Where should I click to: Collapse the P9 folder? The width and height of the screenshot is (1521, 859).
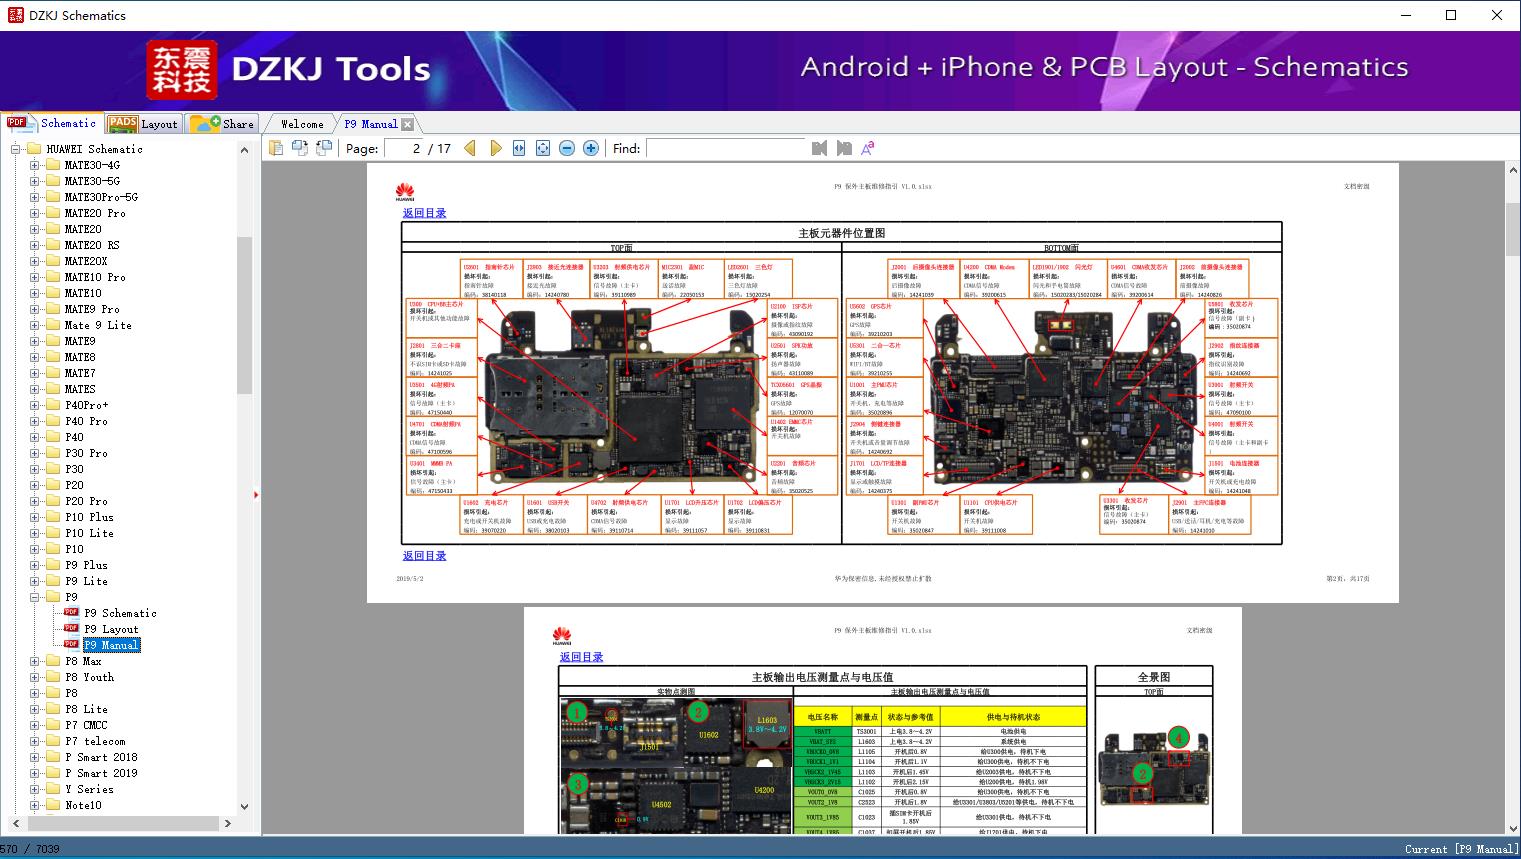pos(35,597)
